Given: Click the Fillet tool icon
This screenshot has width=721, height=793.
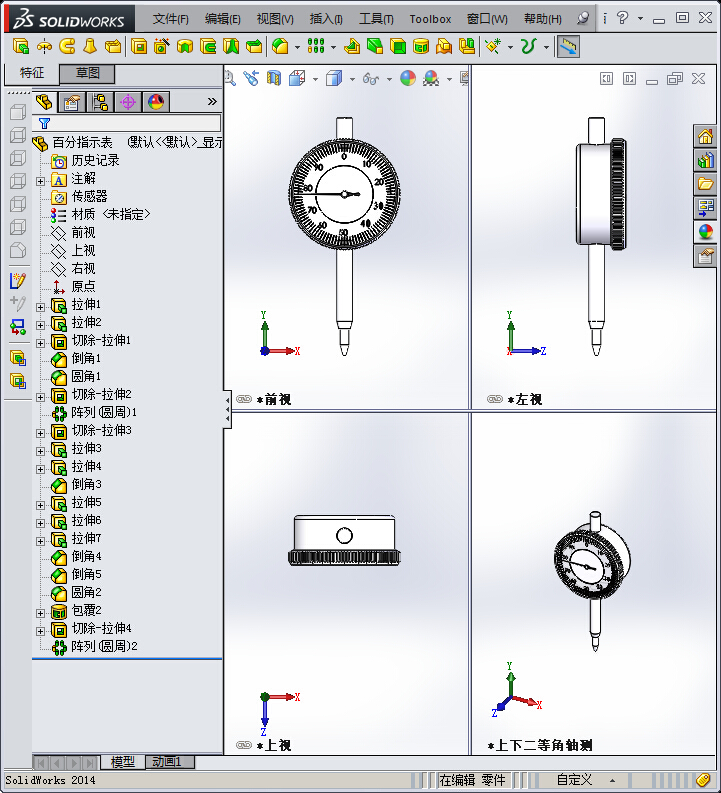Looking at the screenshot, I should point(280,47).
